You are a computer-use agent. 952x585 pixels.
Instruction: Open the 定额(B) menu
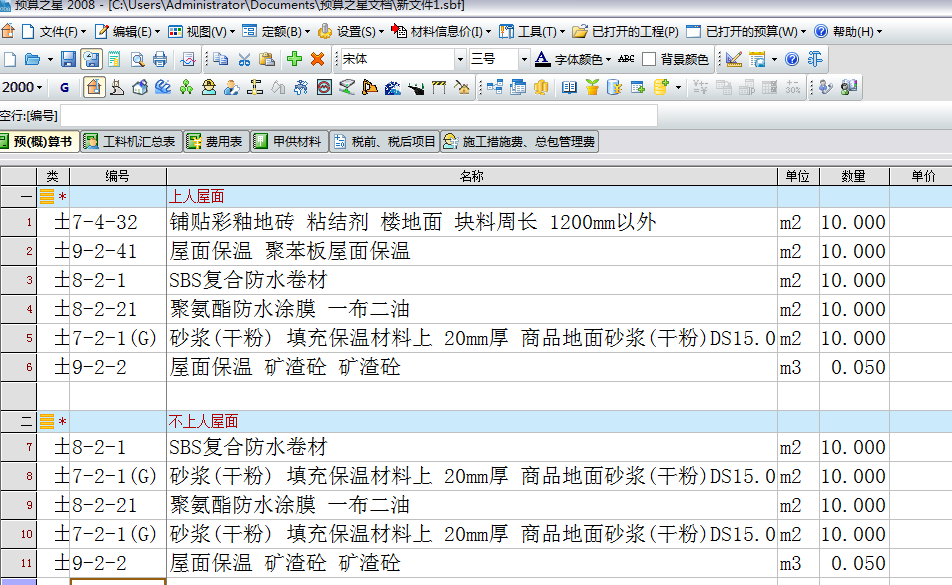pos(276,32)
